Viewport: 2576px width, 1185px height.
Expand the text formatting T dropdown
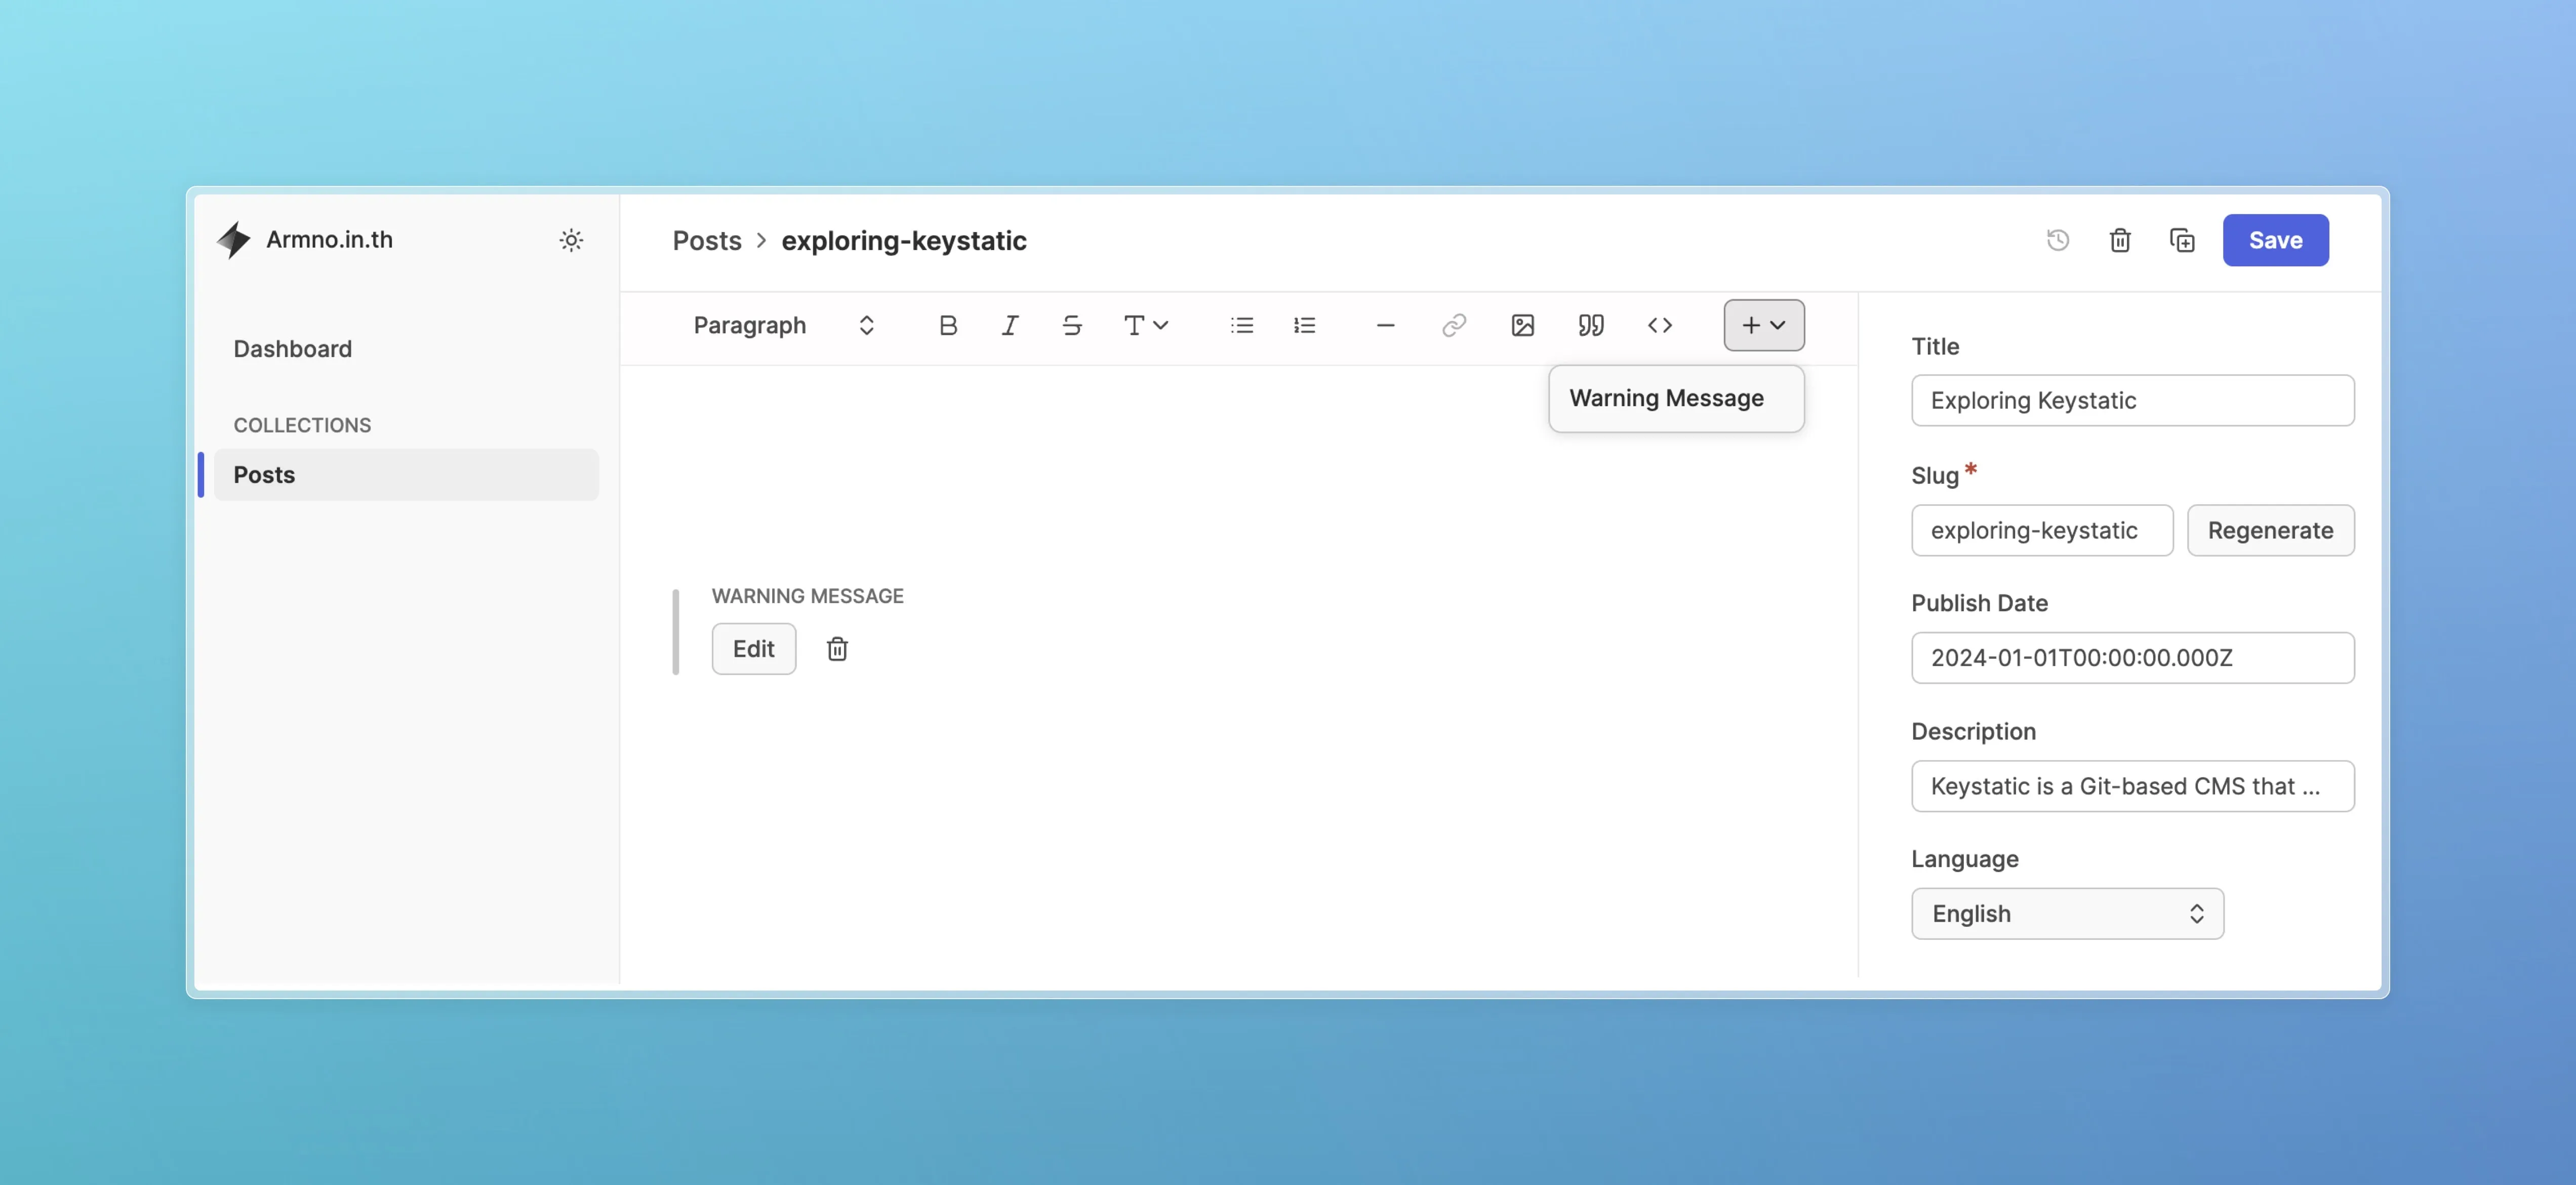[1145, 325]
